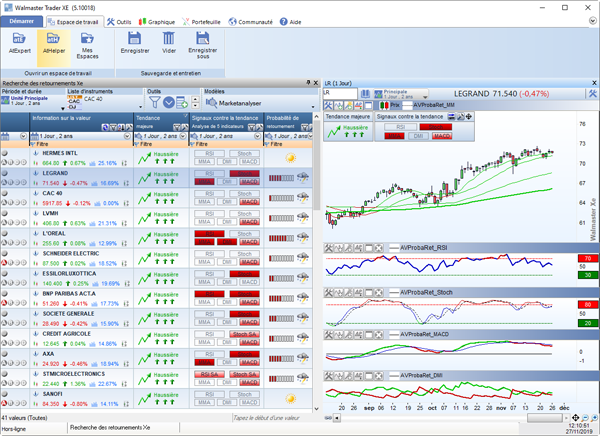Close the AVProbaRet_MACD indicator panel
The height and width of the screenshot is (436, 600).
[378, 335]
